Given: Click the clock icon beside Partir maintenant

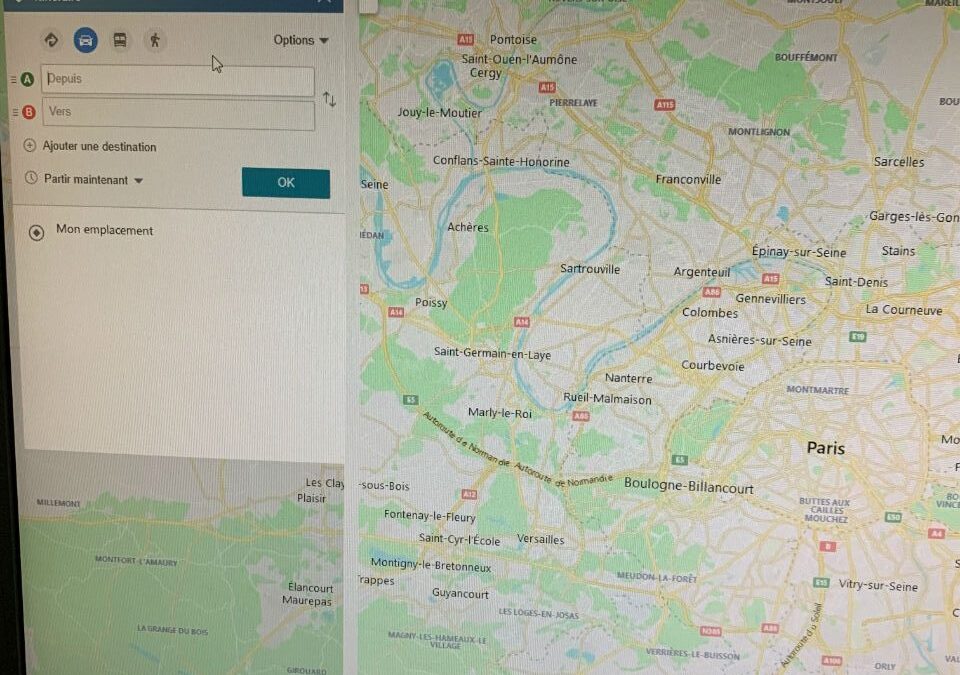Looking at the screenshot, I should click(x=31, y=178).
